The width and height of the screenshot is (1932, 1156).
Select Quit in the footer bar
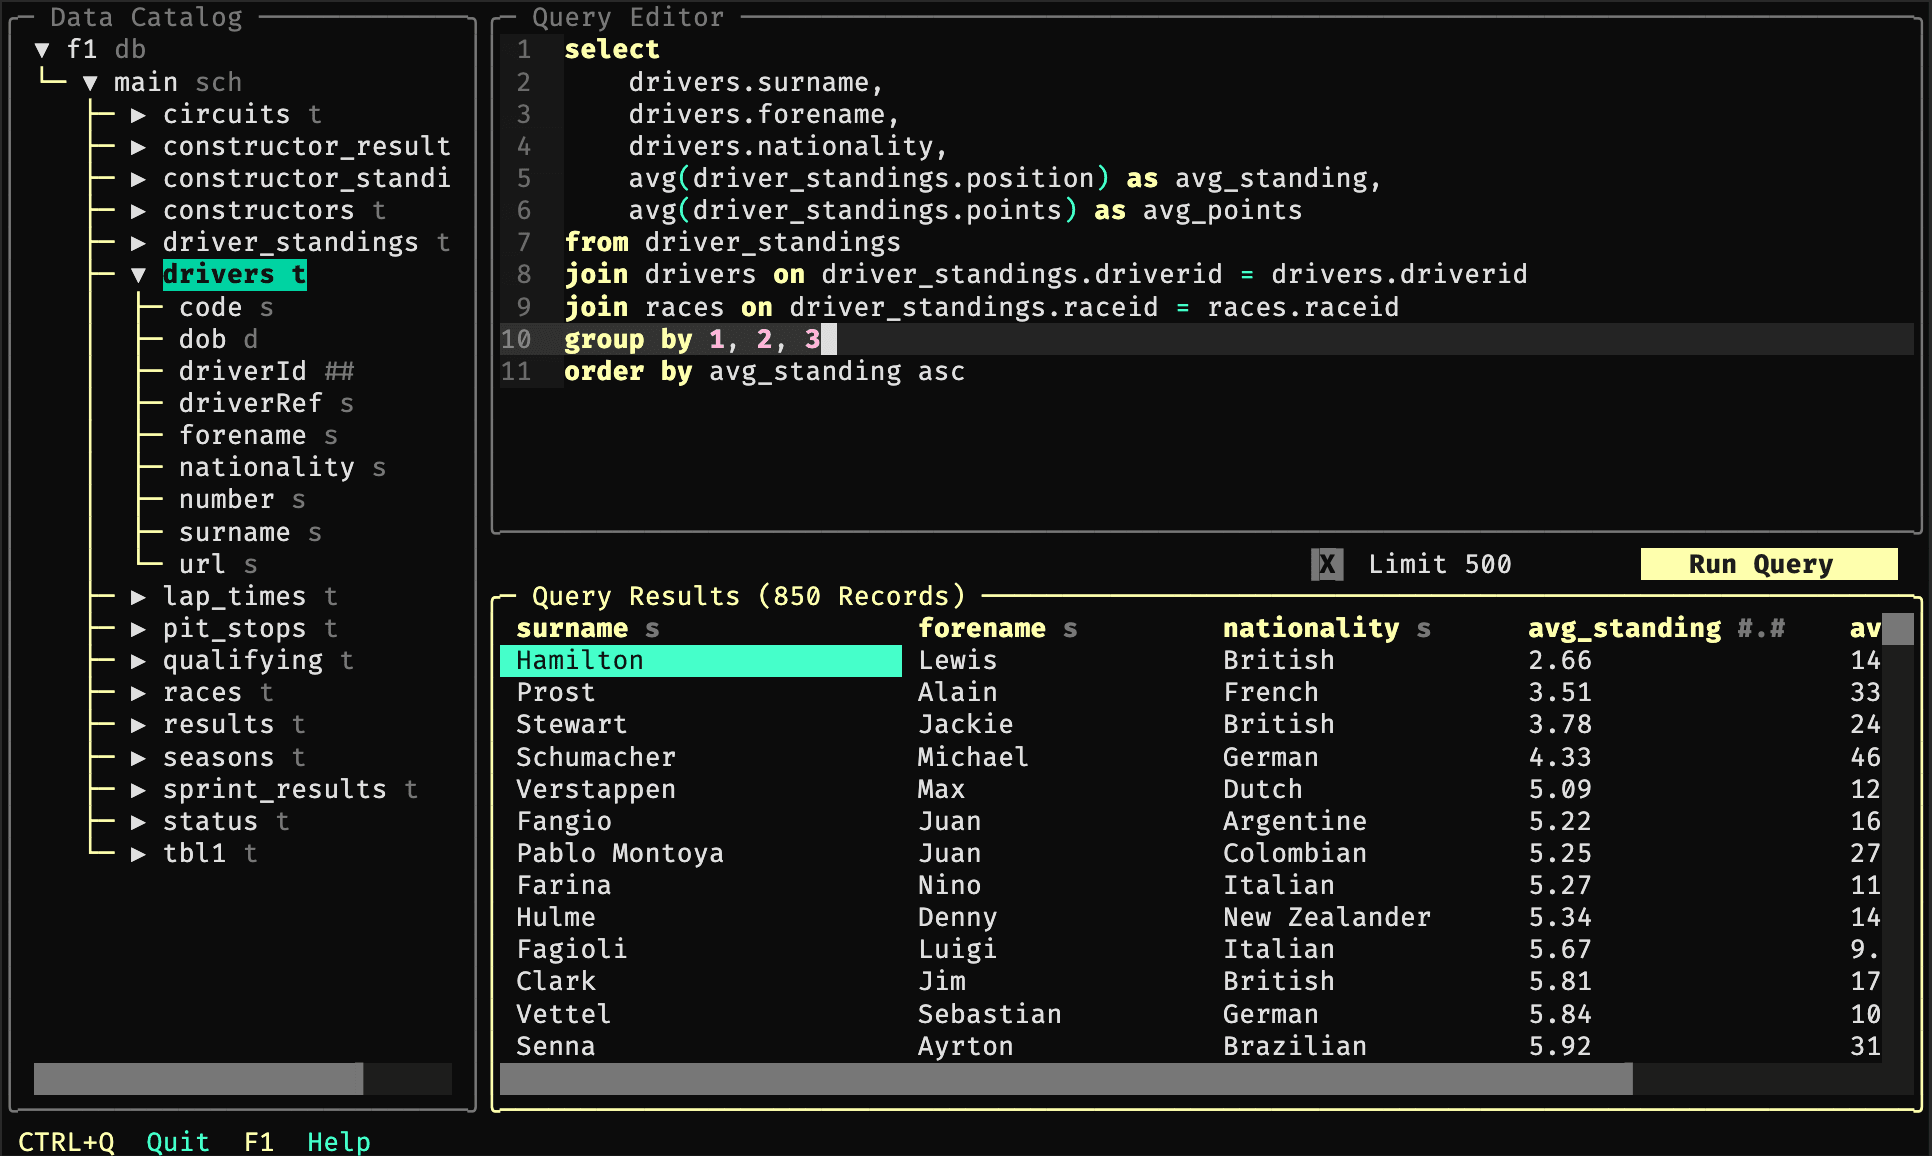click(177, 1141)
